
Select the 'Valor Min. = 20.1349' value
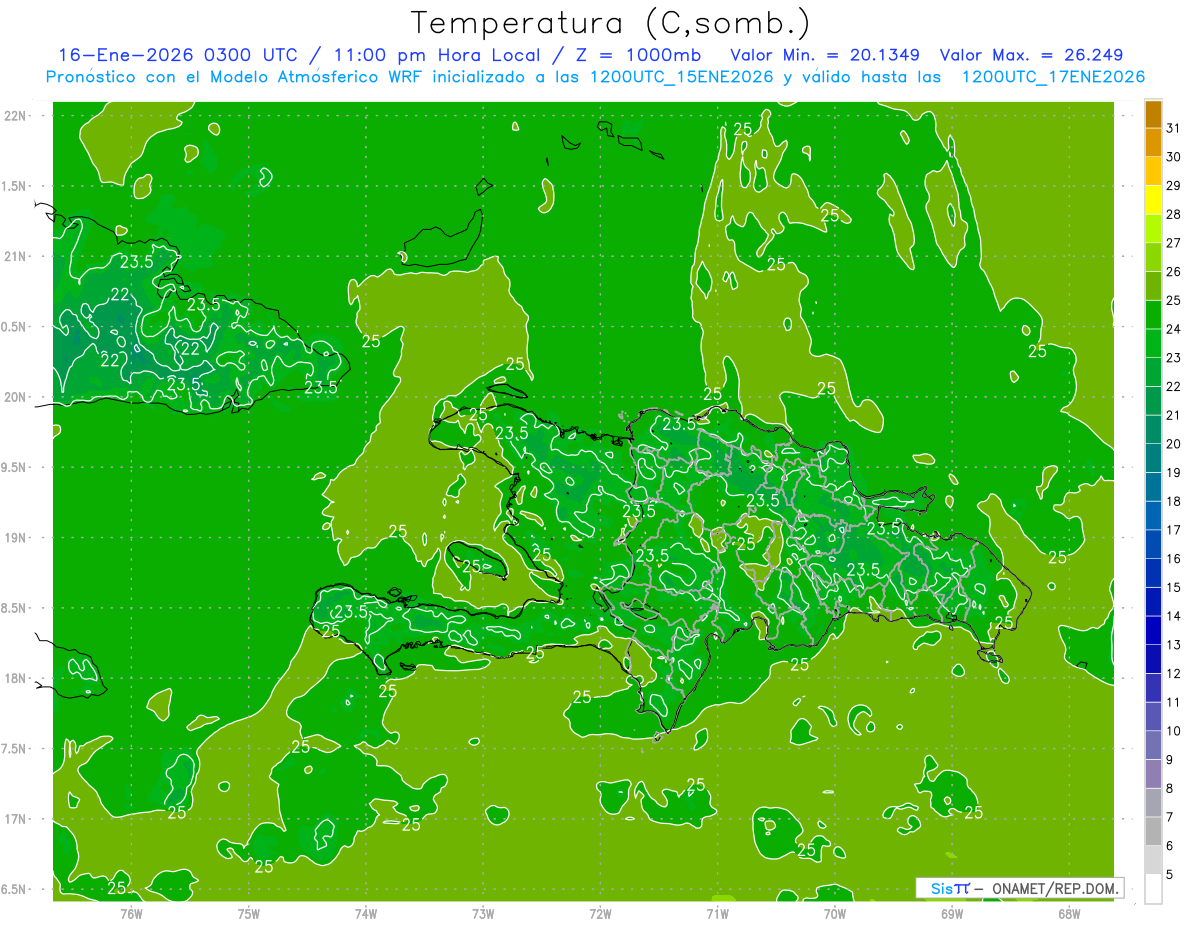click(x=825, y=55)
